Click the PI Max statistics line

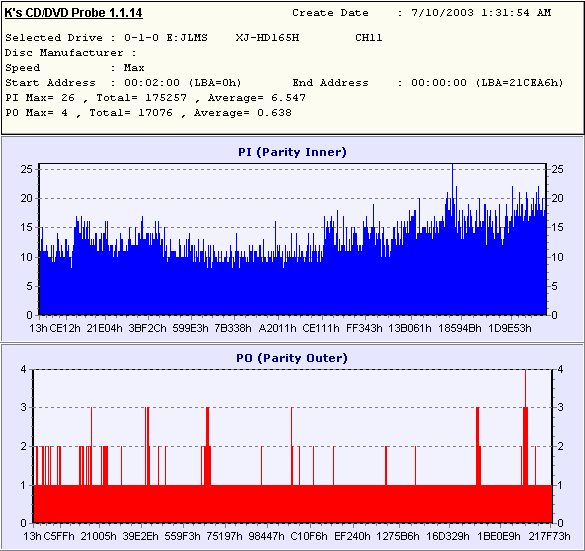coord(156,98)
